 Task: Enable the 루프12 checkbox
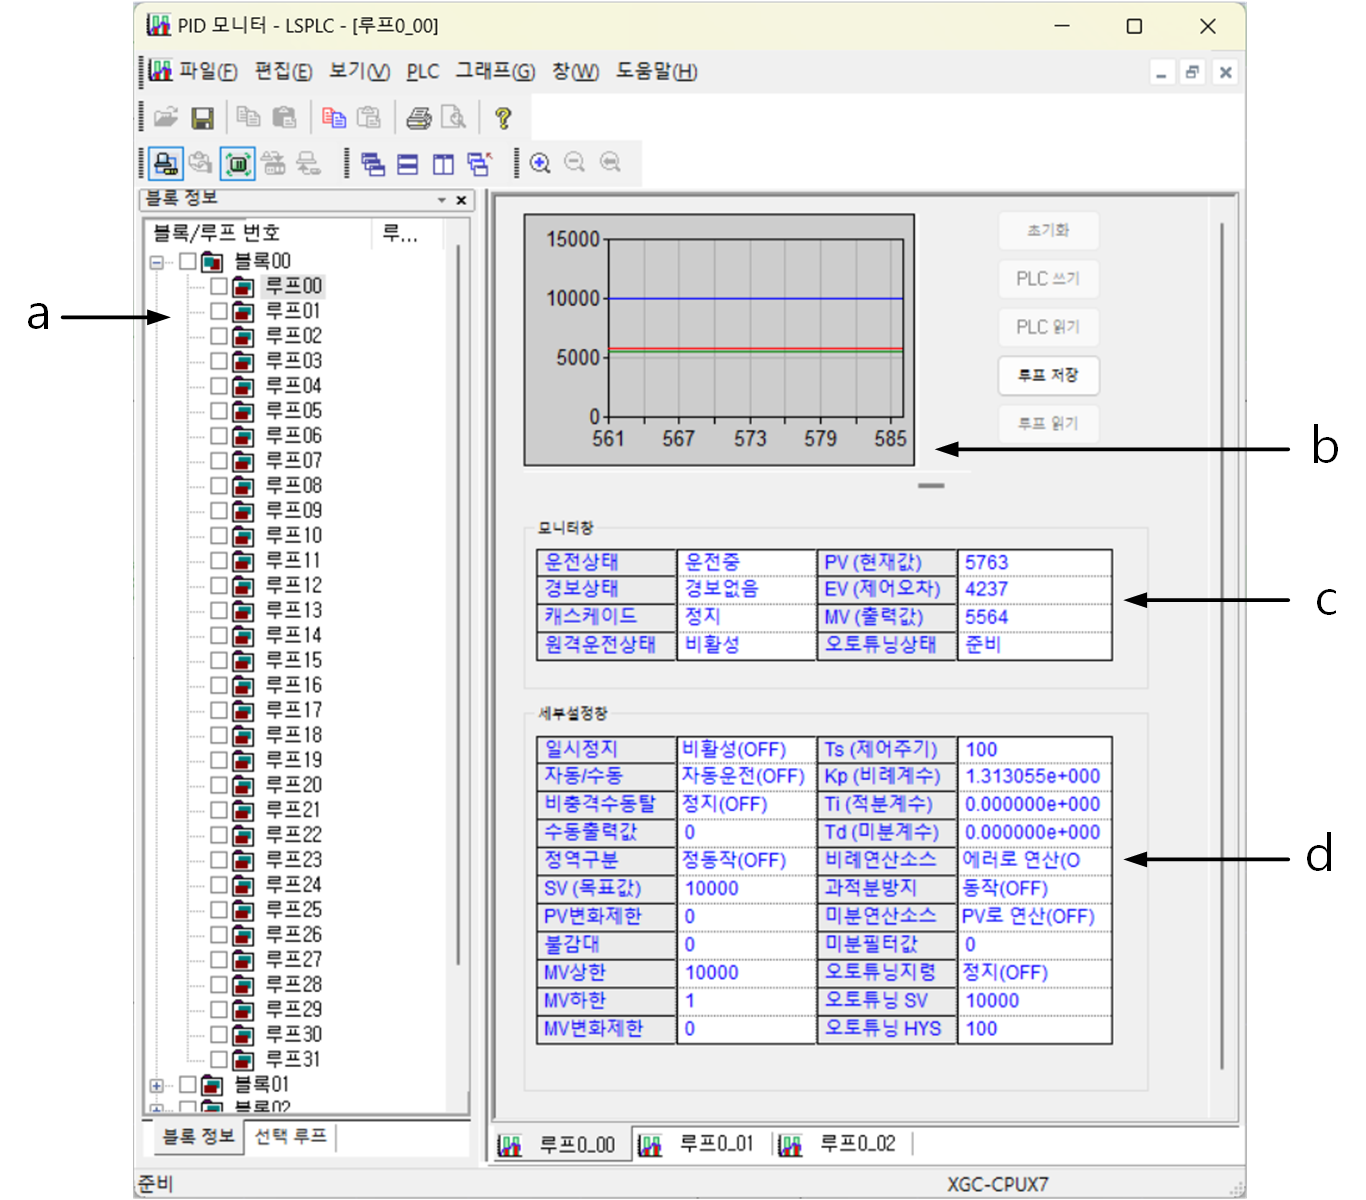pos(219,586)
